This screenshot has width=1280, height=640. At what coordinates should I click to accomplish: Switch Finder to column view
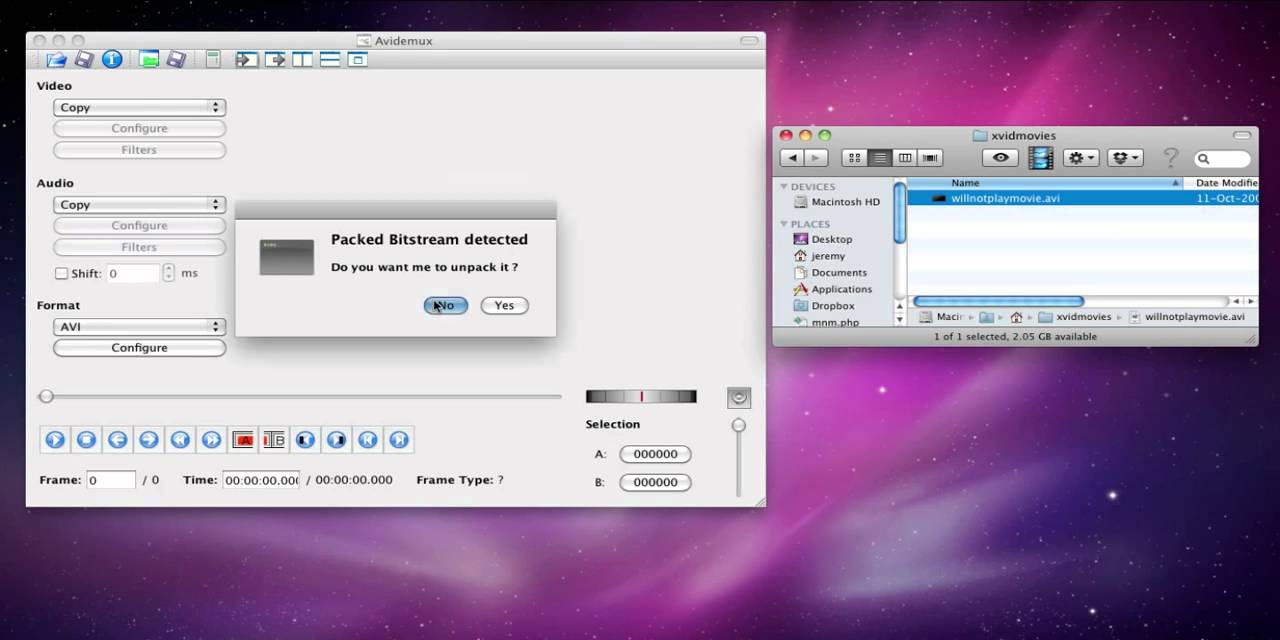[x=905, y=158]
